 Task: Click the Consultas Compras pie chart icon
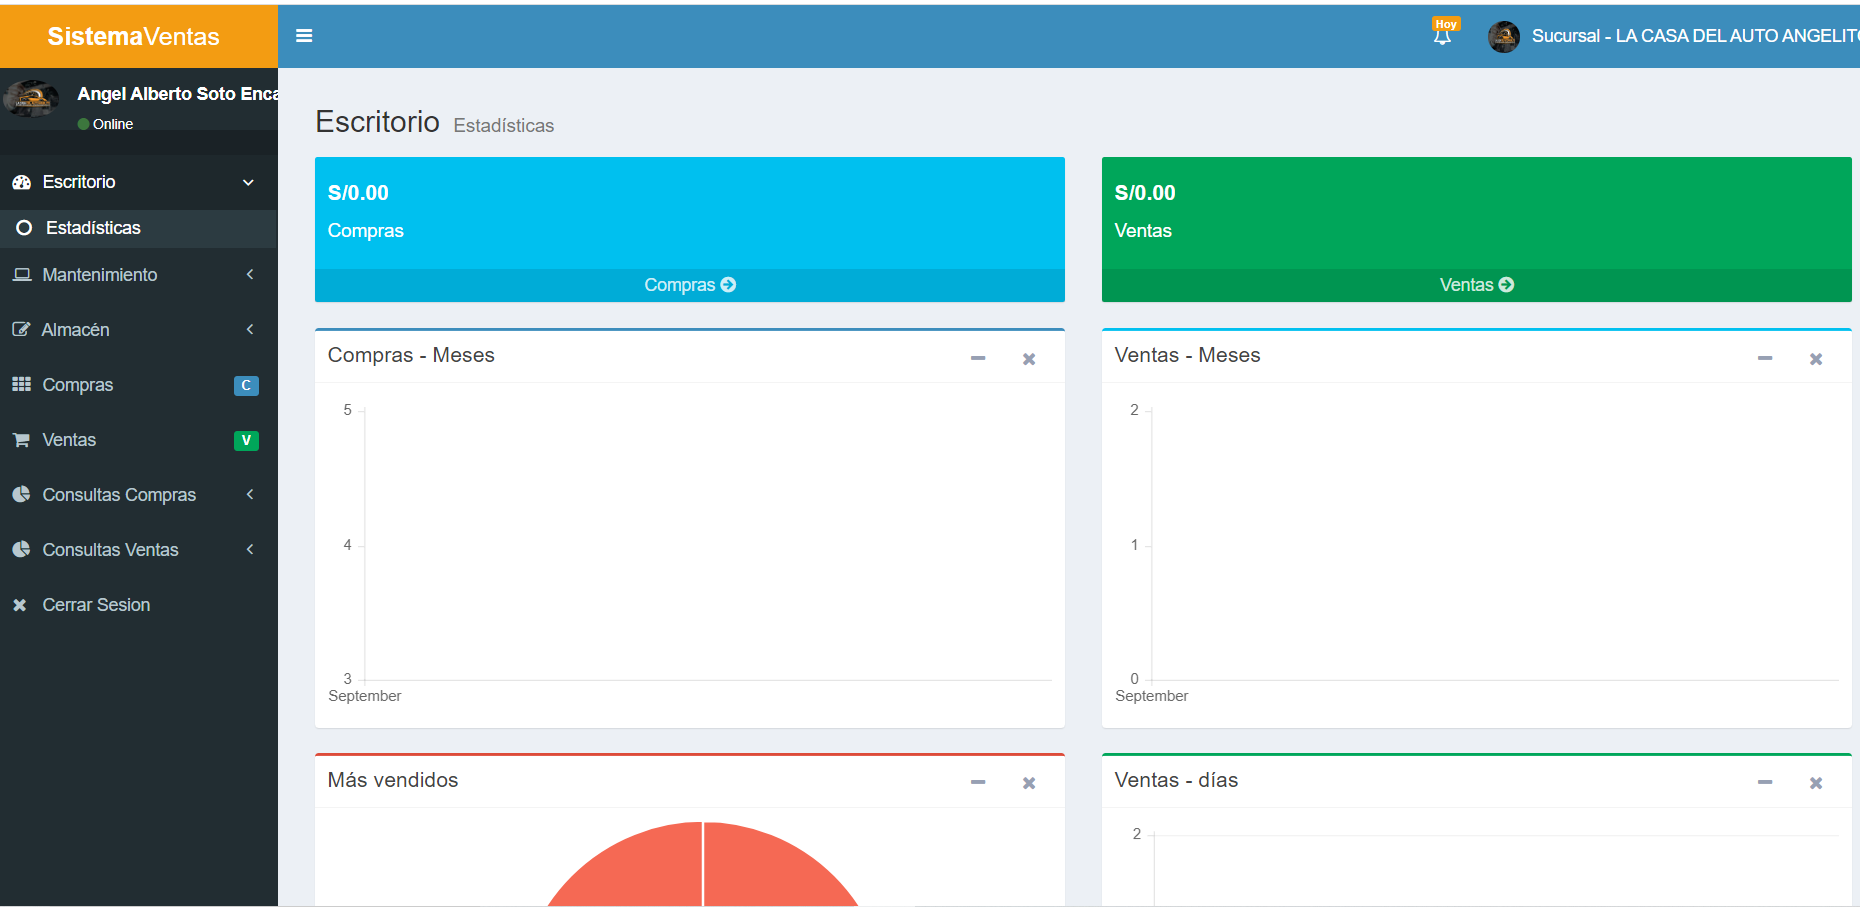point(21,494)
